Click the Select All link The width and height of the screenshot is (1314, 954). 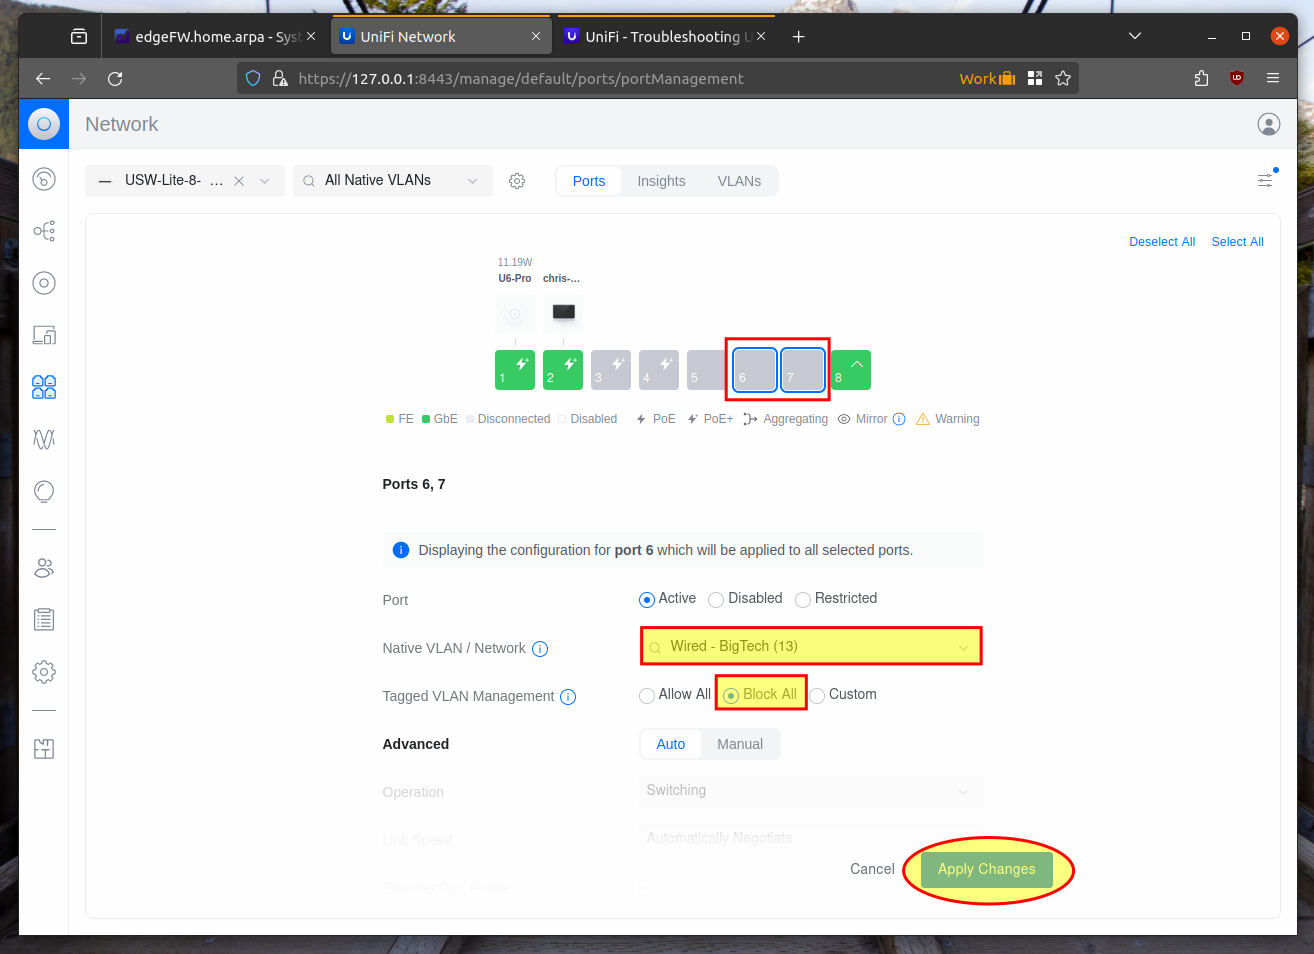[x=1238, y=242]
